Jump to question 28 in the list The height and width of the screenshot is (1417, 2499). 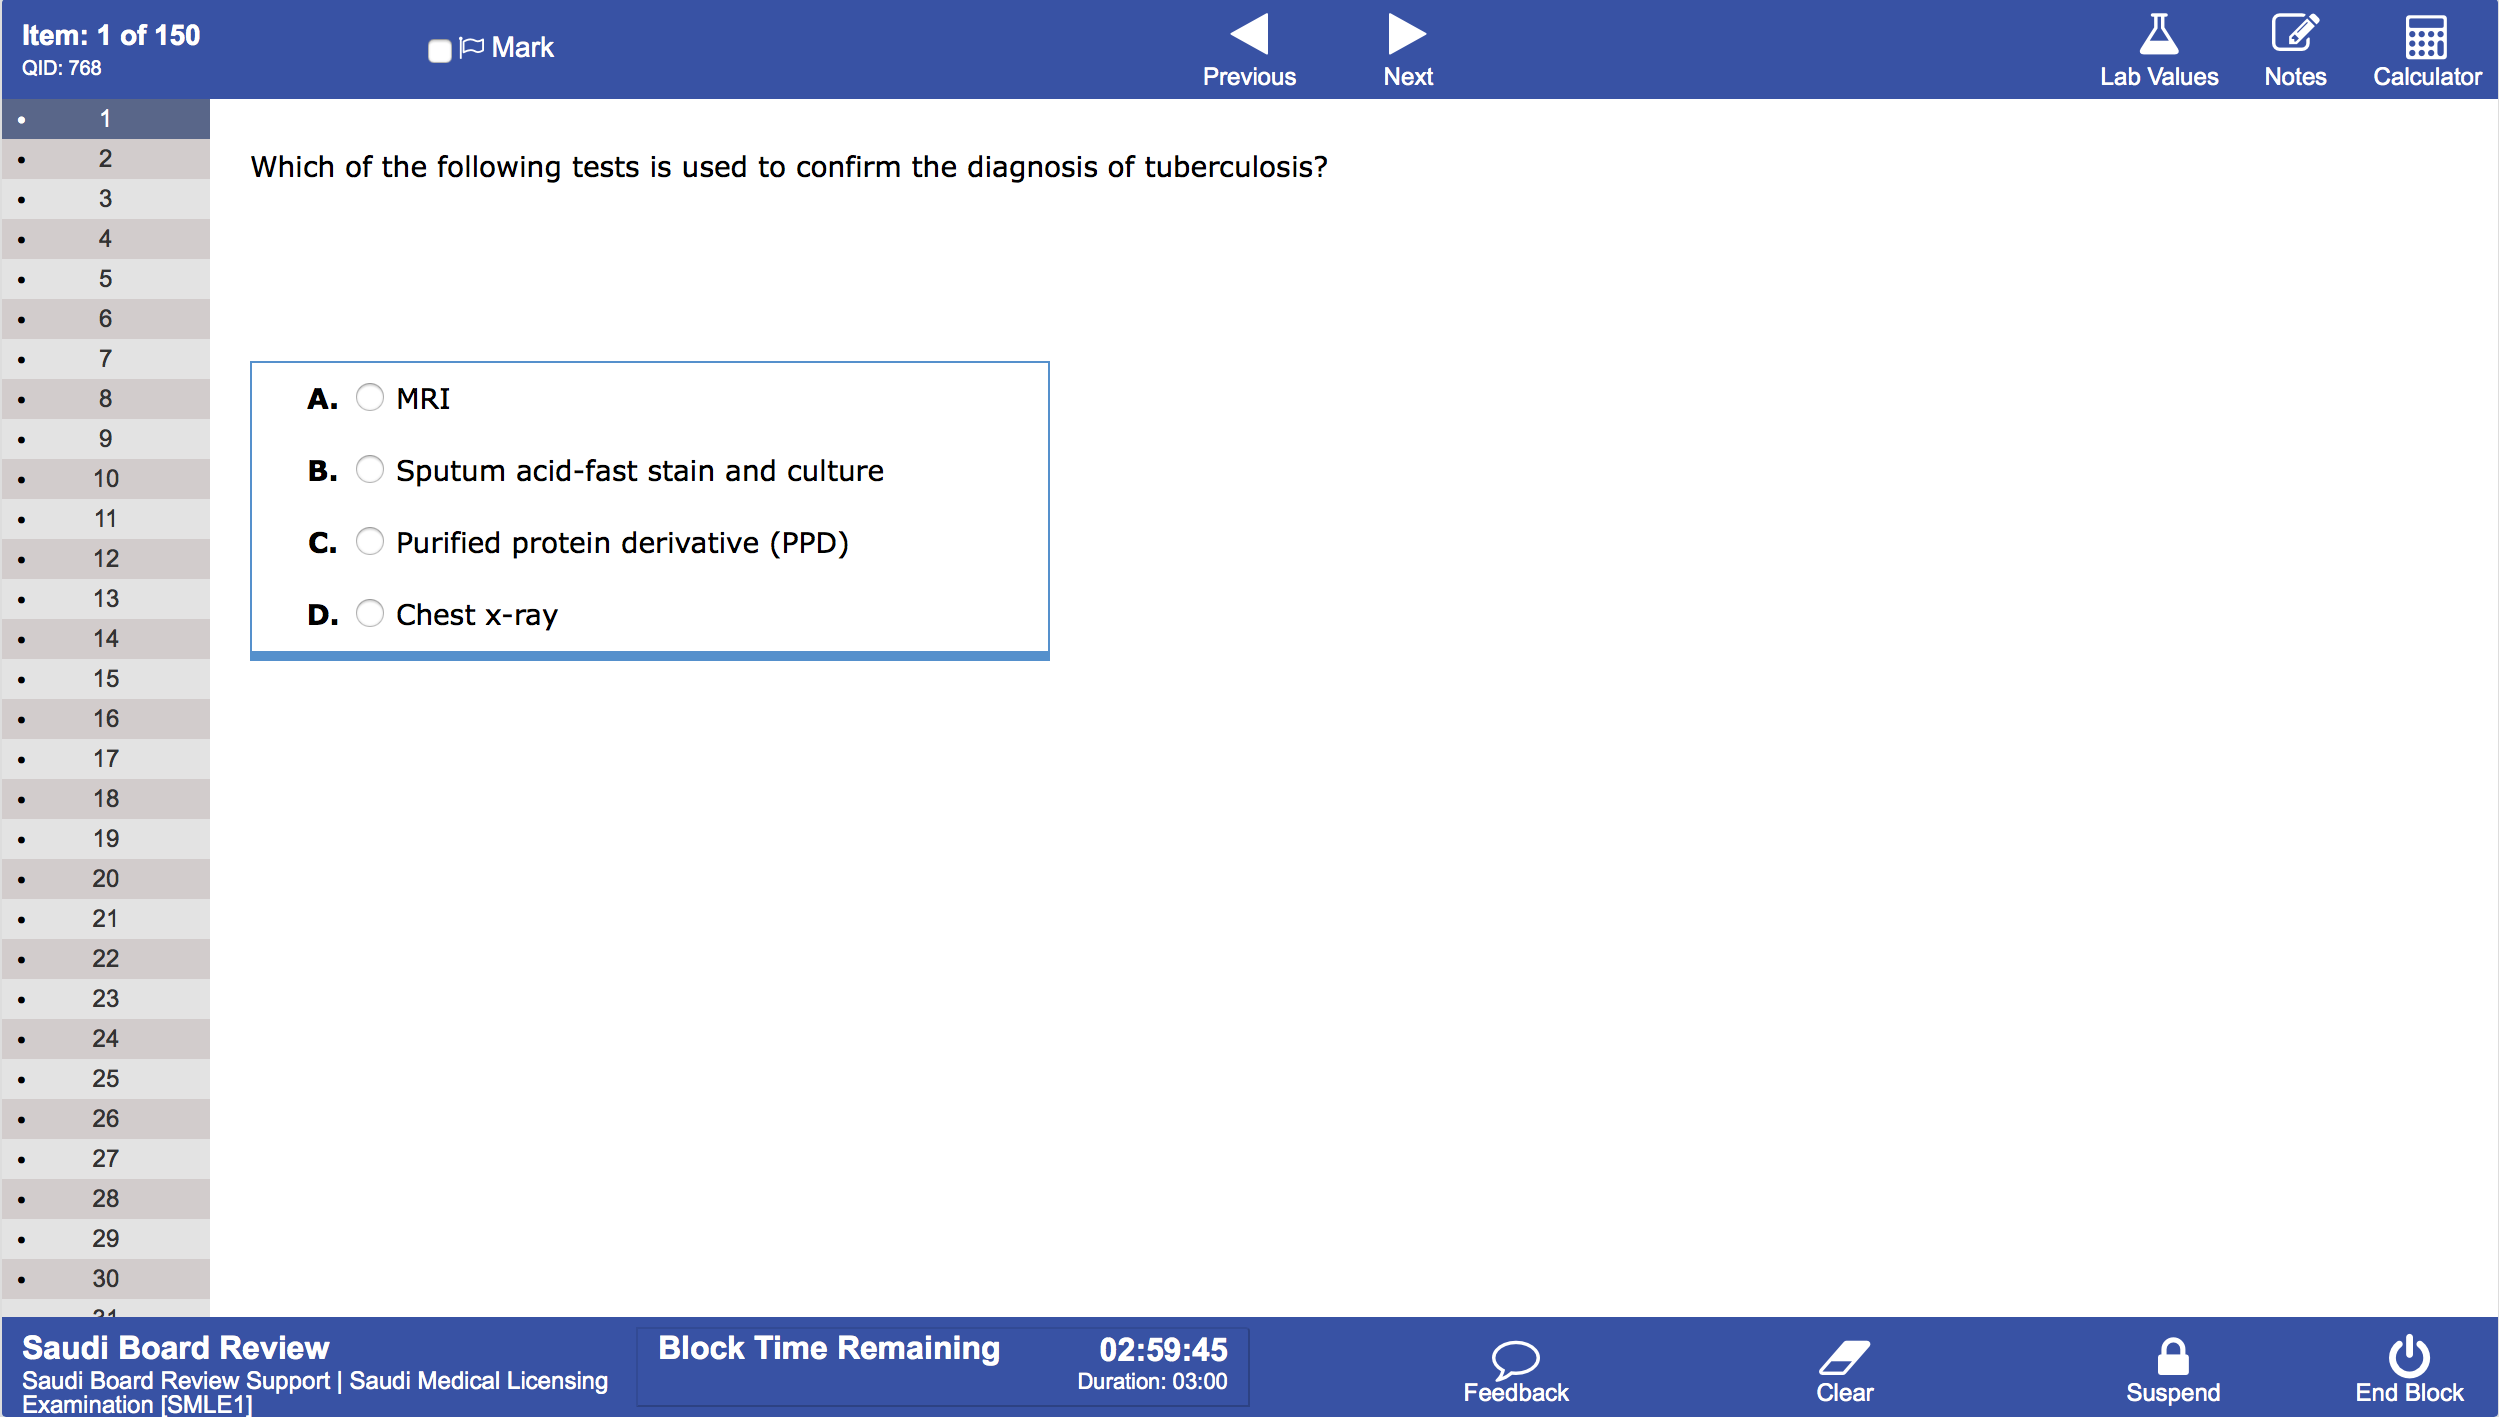[x=105, y=1199]
